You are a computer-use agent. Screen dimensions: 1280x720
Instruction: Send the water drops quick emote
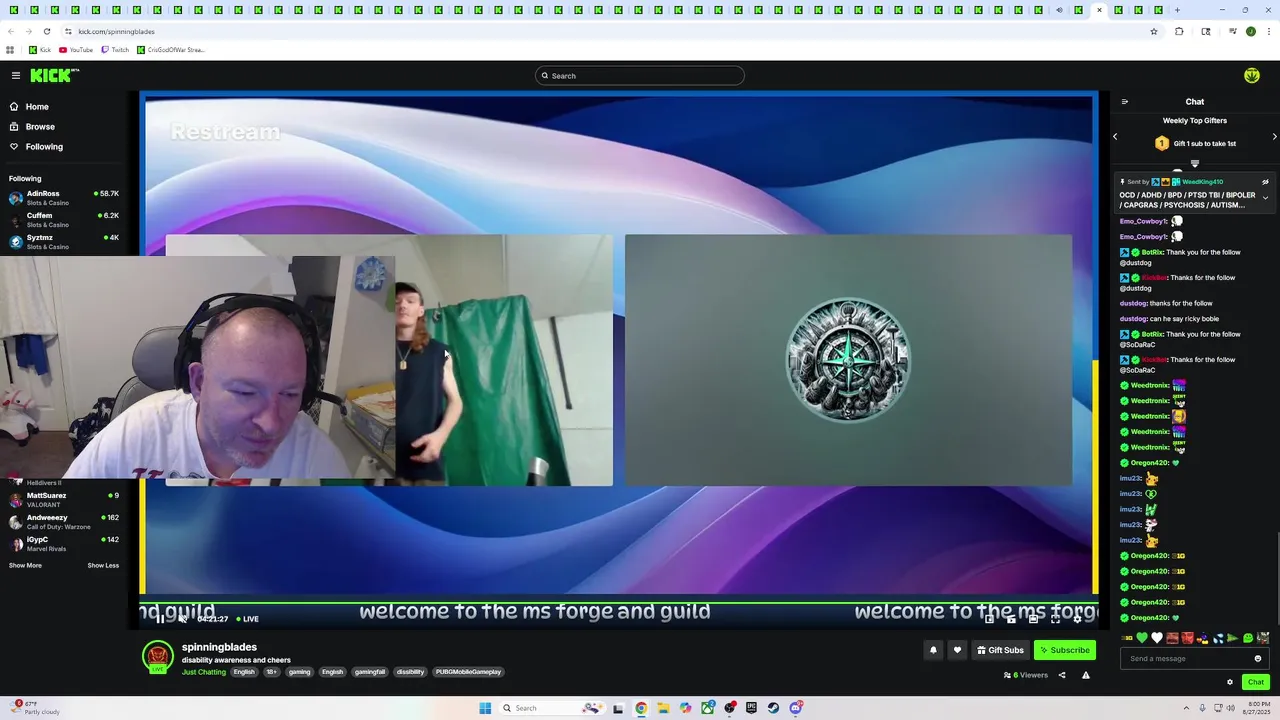coord(1217,638)
